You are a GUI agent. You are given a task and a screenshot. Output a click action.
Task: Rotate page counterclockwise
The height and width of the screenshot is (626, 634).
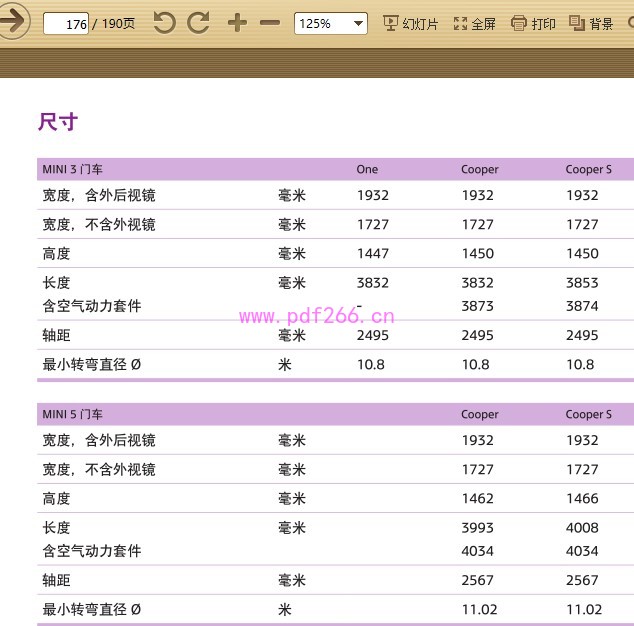click(x=165, y=23)
